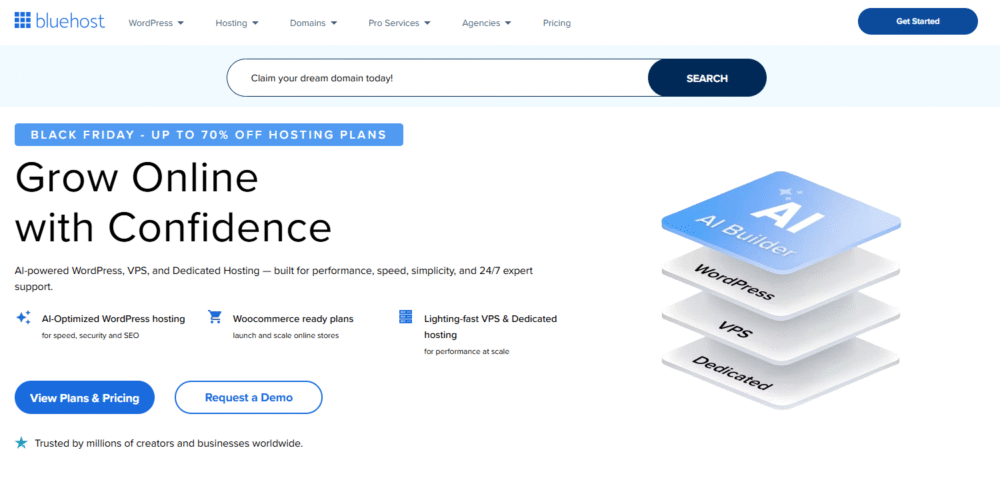This screenshot has width=1000, height=494.
Task: Click the Grow Online with Confidence heading
Action: tap(173, 202)
